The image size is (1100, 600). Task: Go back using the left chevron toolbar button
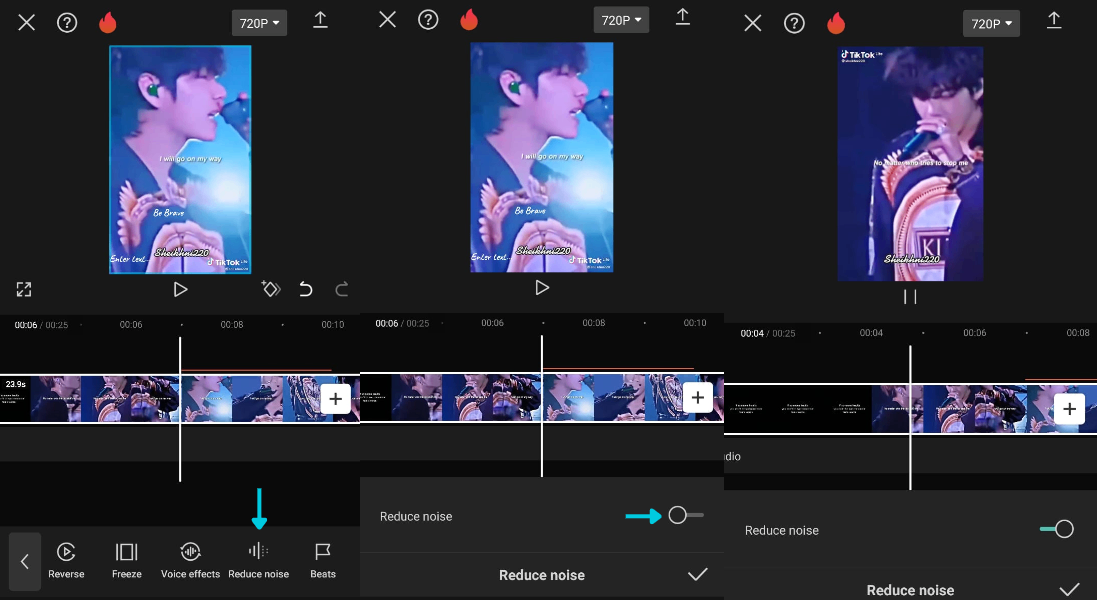point(25,561)
